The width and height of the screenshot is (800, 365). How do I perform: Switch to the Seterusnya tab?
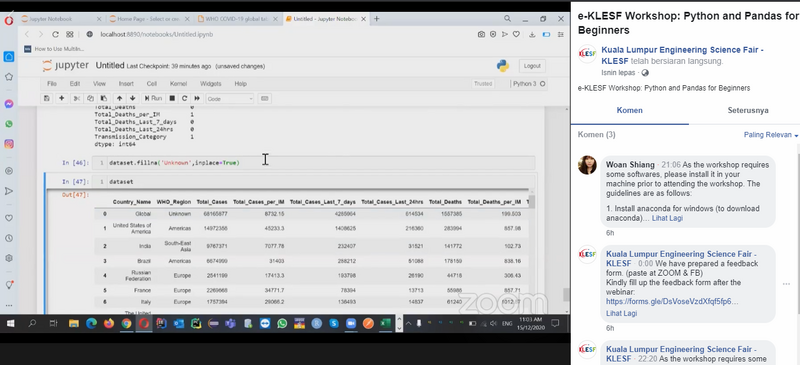click(748, 110)
